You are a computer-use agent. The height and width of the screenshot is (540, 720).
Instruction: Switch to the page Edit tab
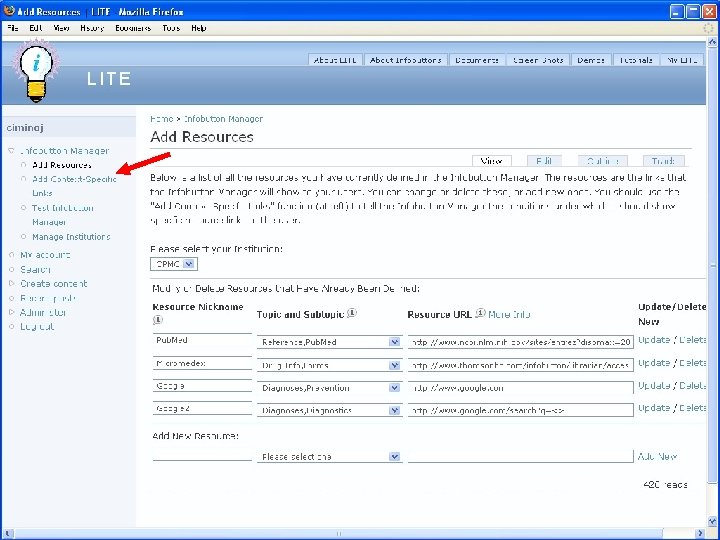544,161
